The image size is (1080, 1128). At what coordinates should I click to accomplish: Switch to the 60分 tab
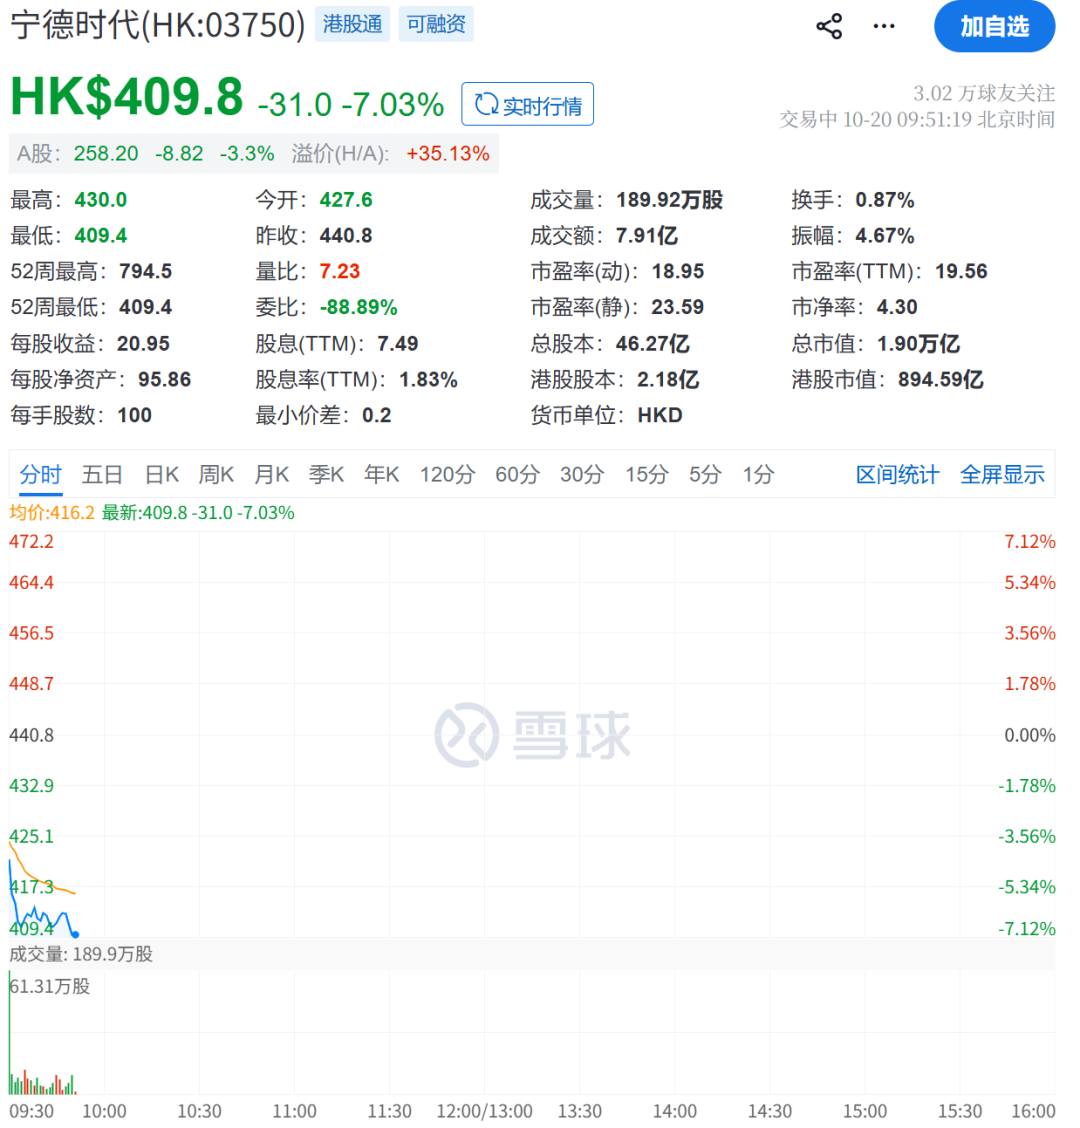(x=517, y=475)
